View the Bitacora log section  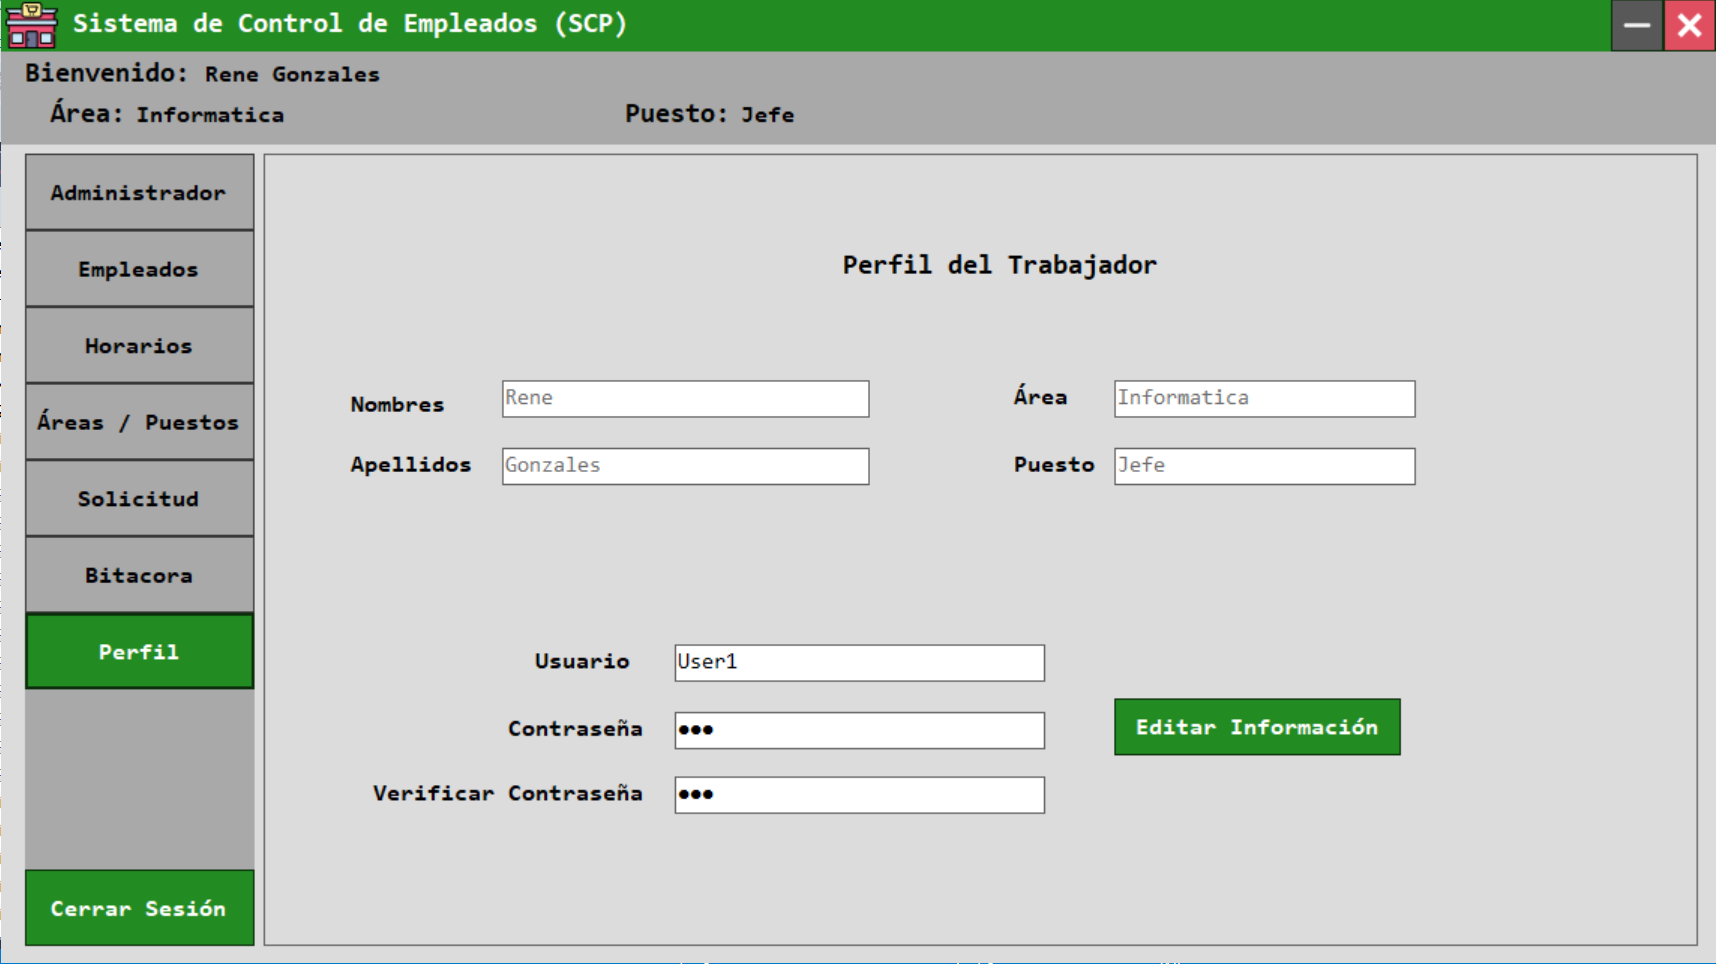139,575
